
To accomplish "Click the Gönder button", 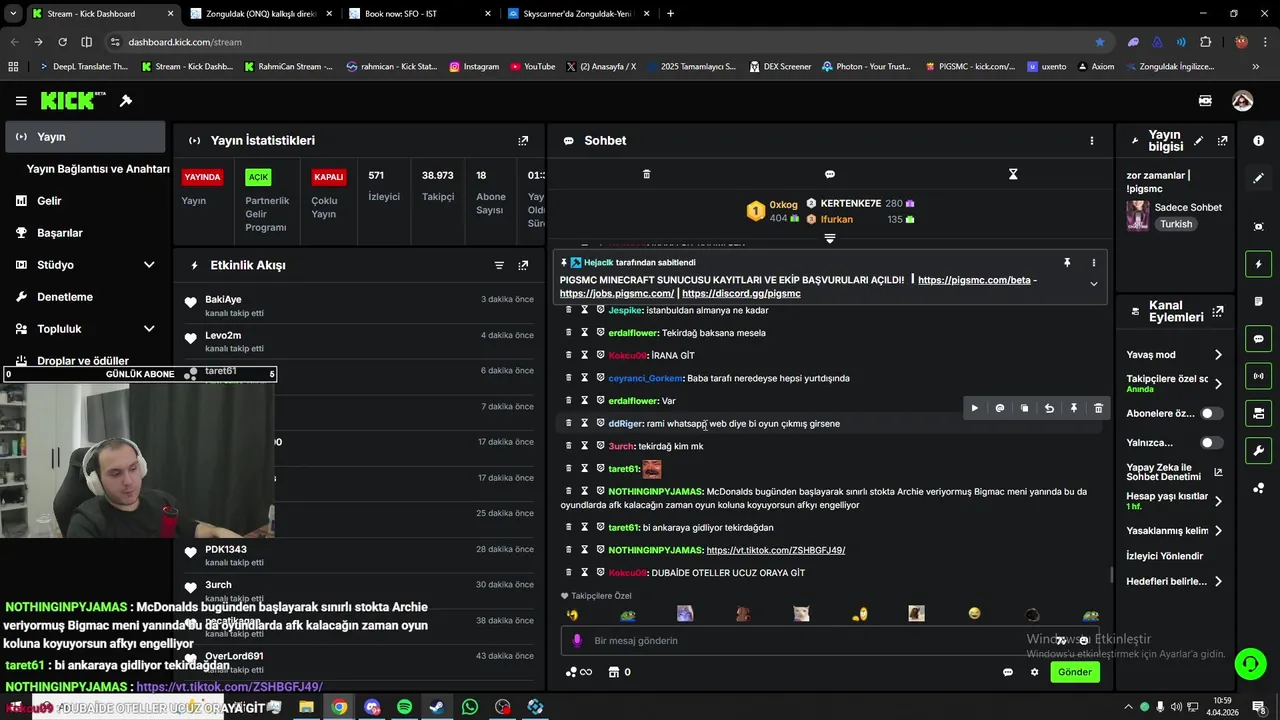I will 1075,672.
